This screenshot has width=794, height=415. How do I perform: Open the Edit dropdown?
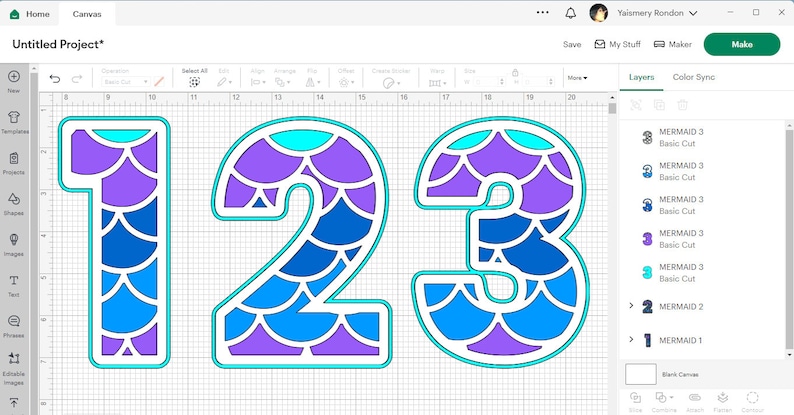[224, 82]
